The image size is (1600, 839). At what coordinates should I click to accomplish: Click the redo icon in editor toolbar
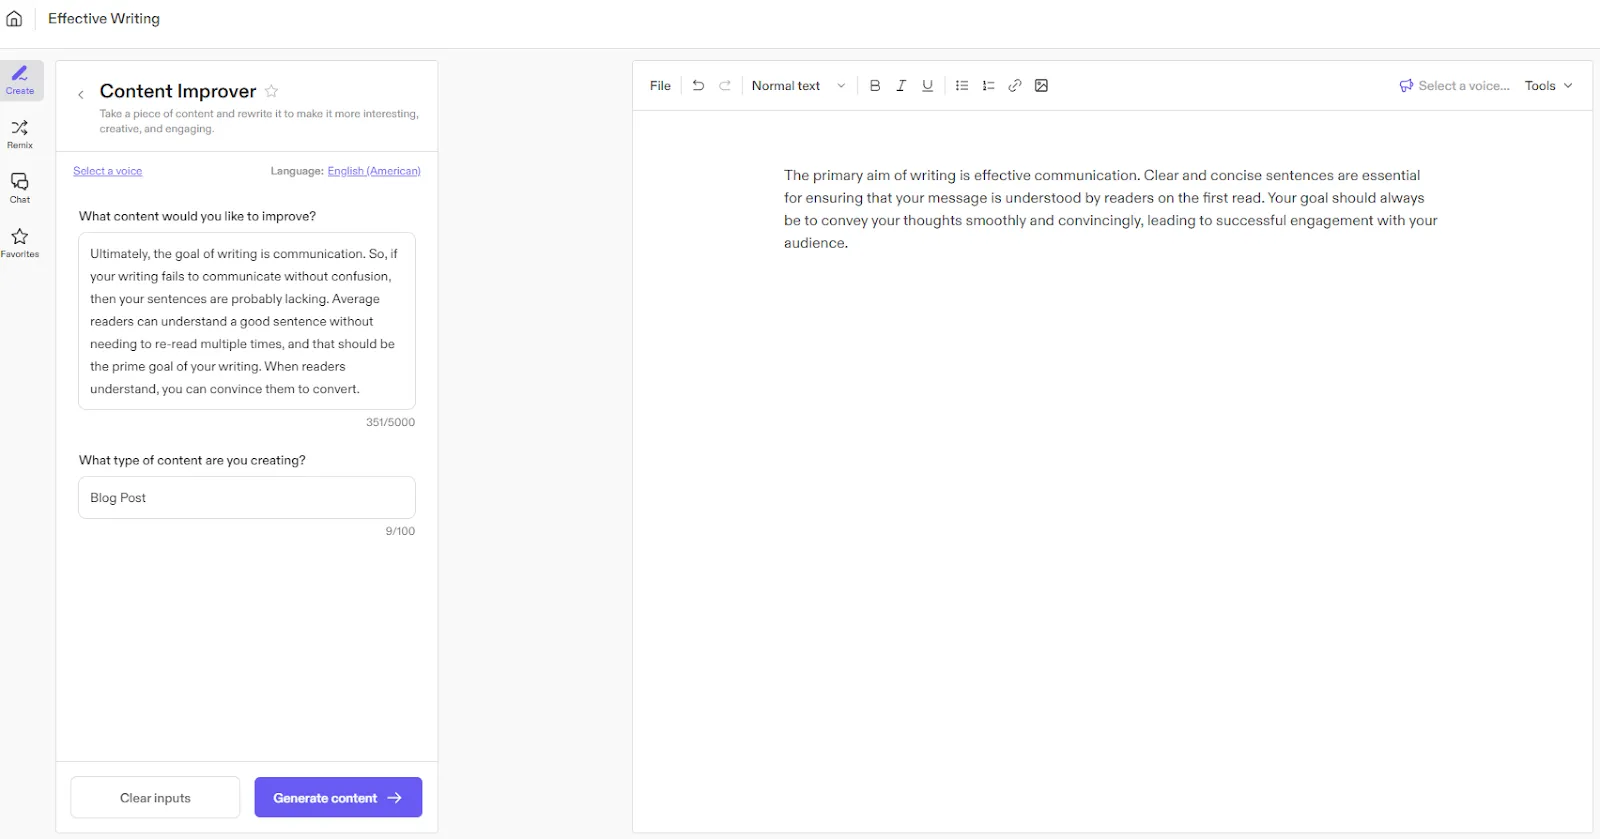point(725,86)
